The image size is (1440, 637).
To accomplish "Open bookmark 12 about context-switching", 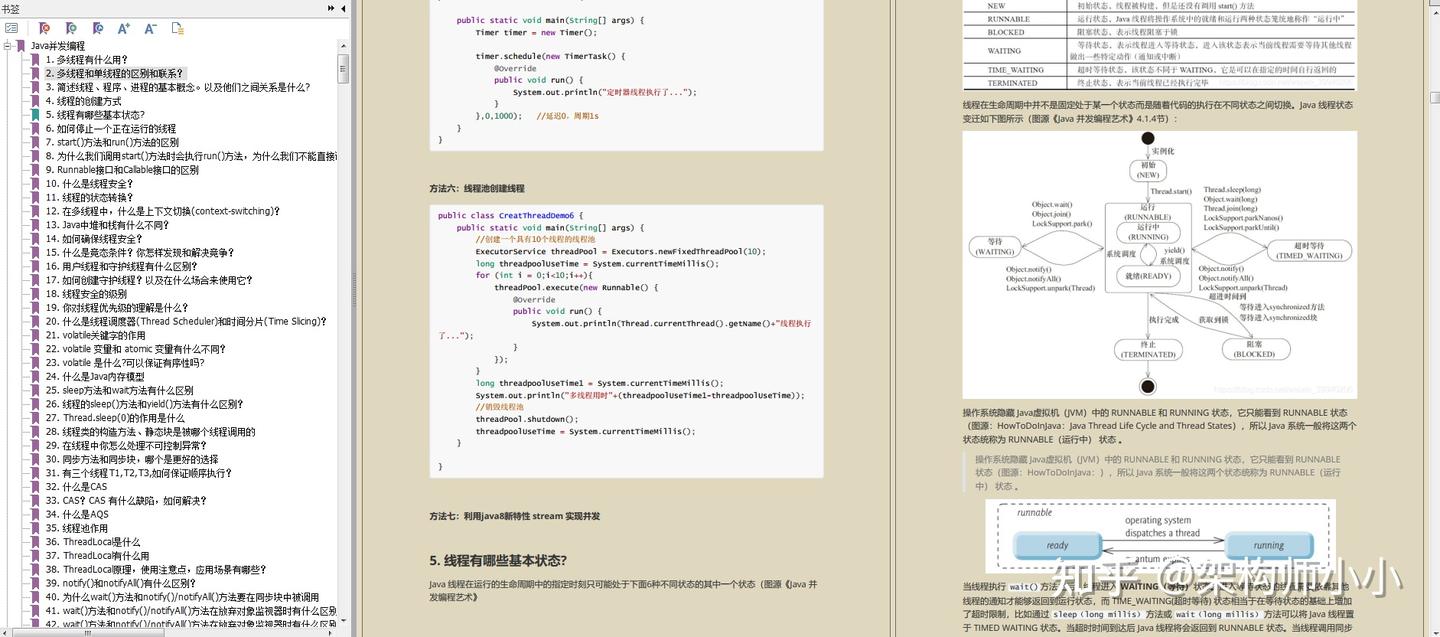I will click(163, 211).
